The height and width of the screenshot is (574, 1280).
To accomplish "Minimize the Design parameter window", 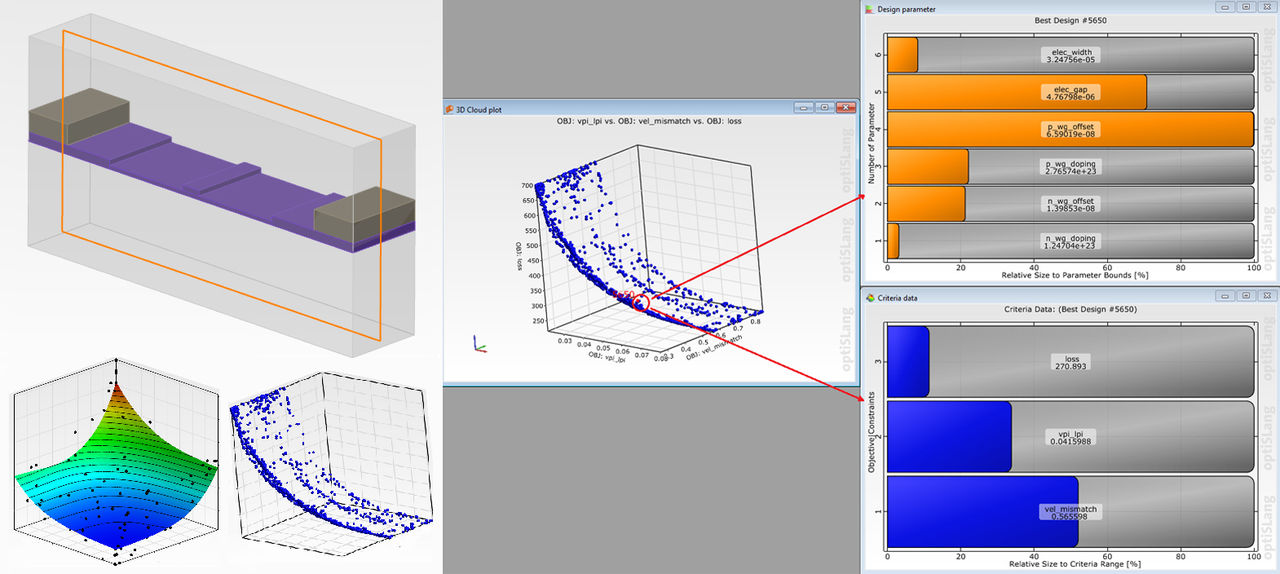I will (x=1225, y=7).
